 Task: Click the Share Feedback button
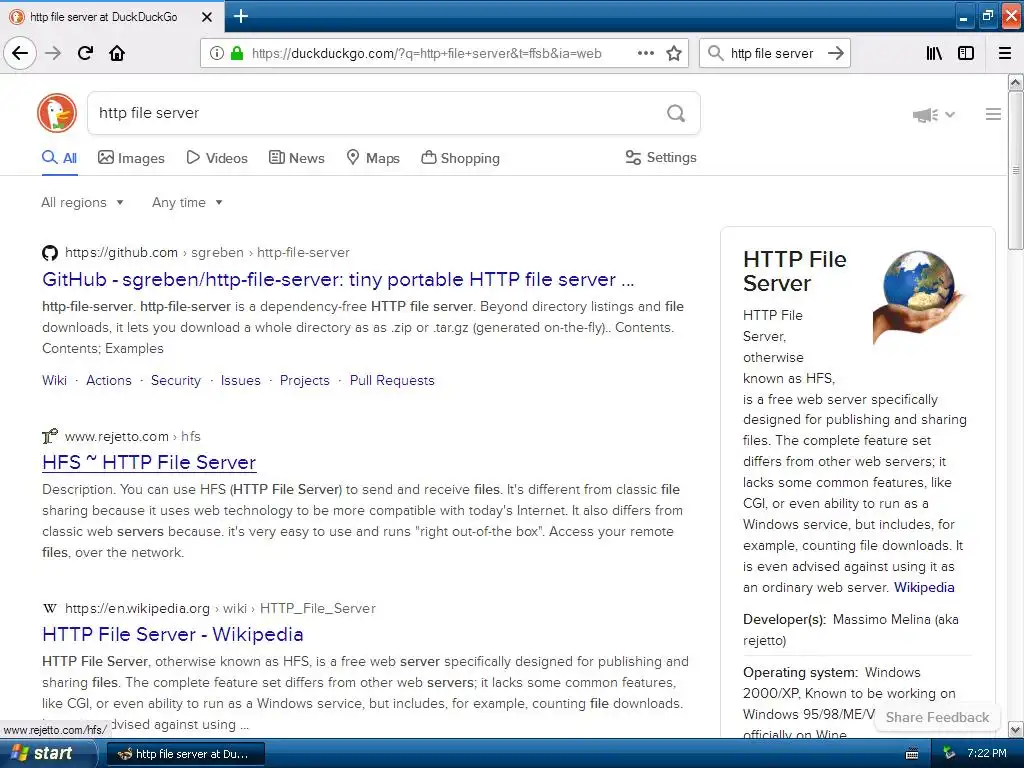pos(937,717)
